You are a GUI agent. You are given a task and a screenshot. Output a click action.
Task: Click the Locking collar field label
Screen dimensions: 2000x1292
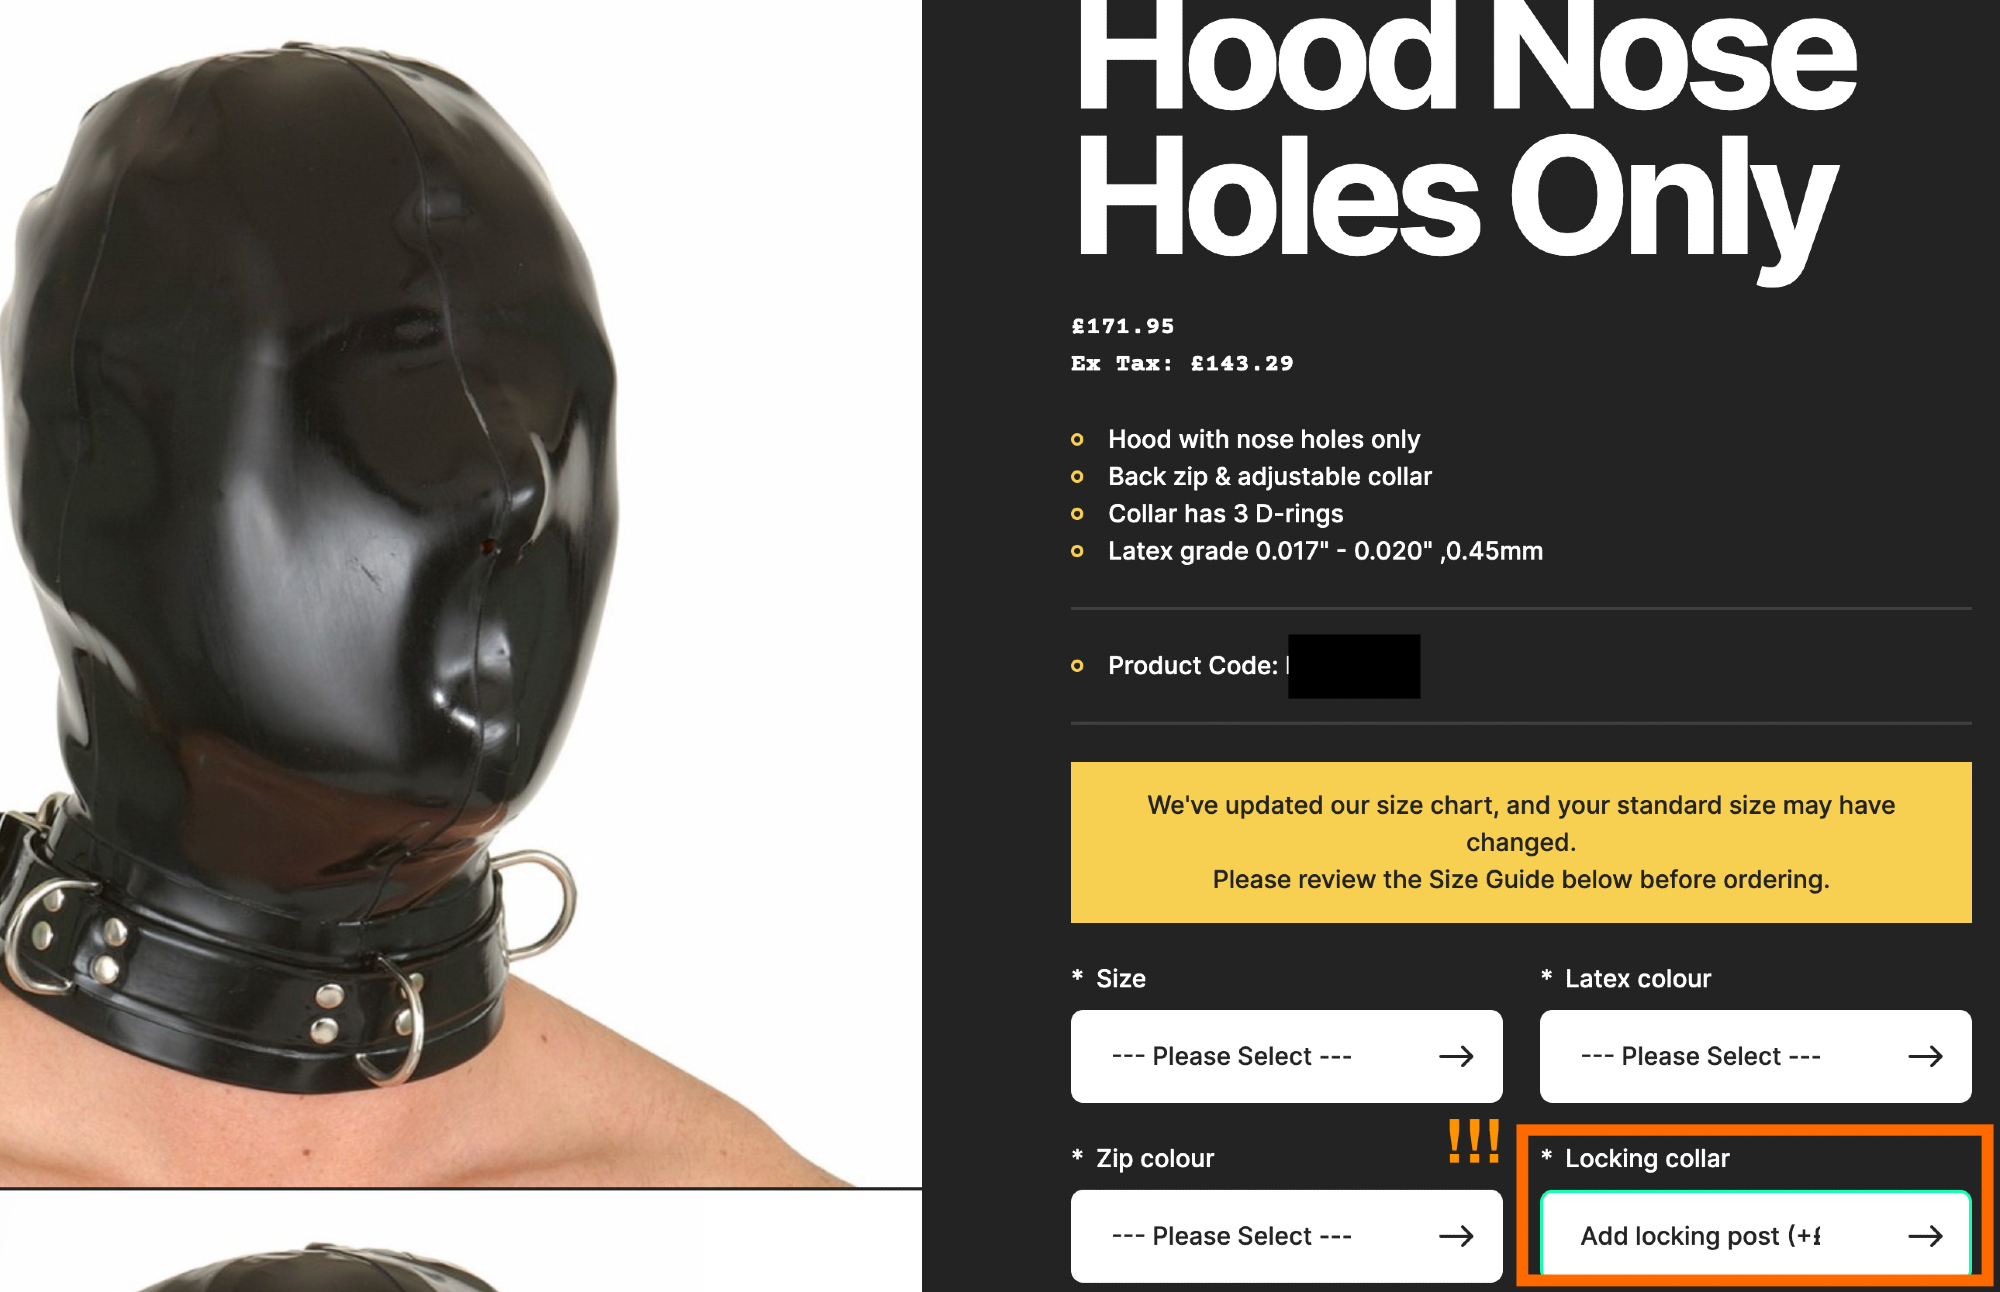point(1647,1158)
